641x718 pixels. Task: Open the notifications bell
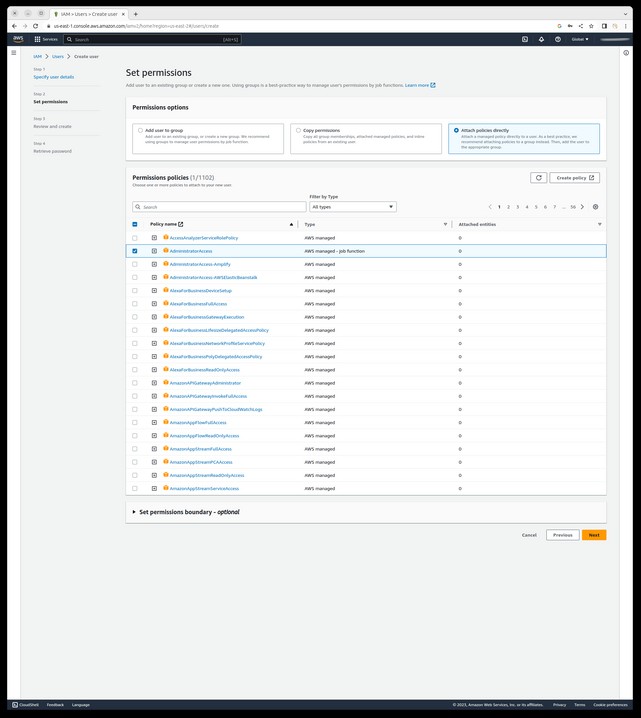click(x=541, y=39)
